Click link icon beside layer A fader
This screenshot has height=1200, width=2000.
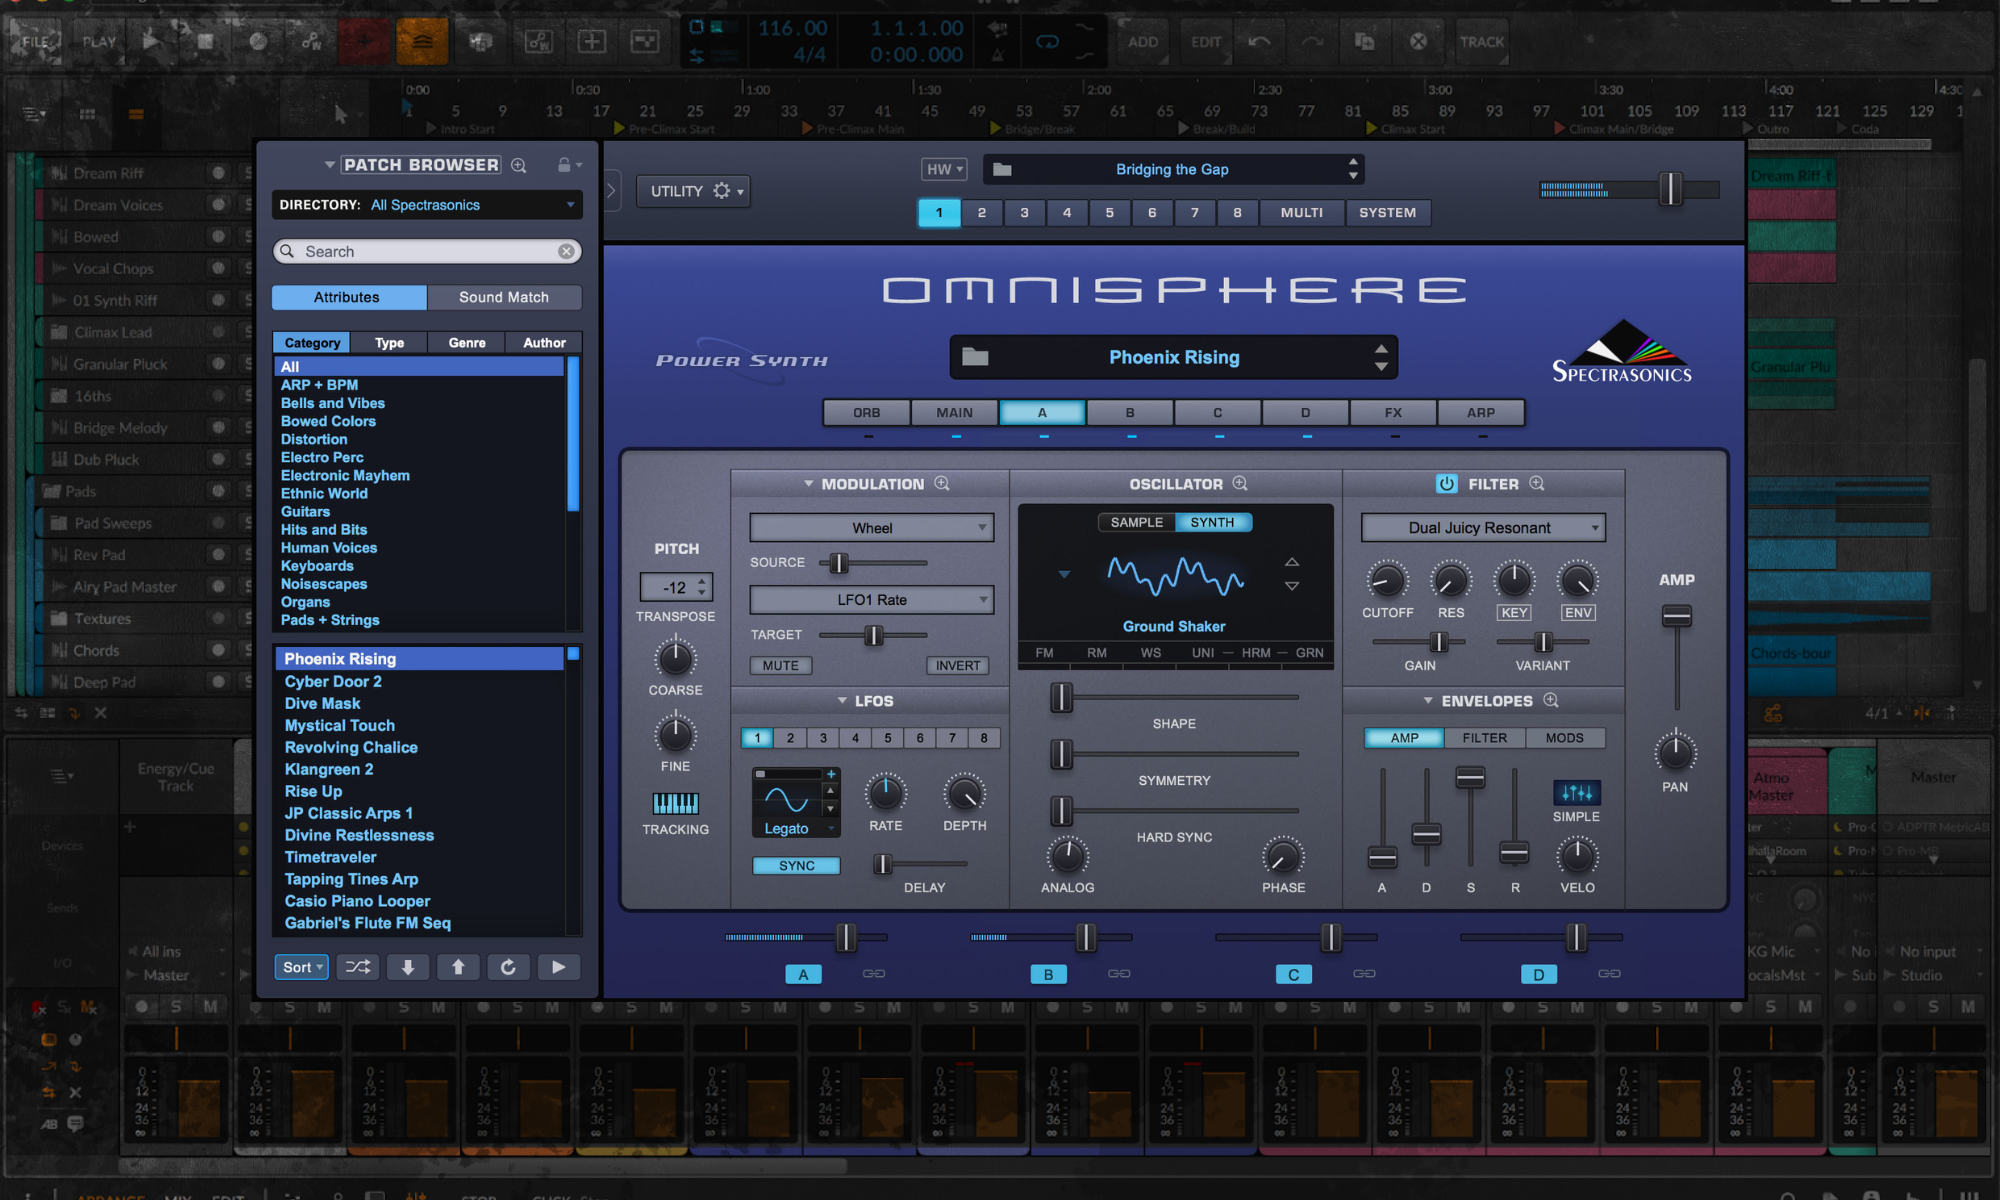click(x=874, y=973)
